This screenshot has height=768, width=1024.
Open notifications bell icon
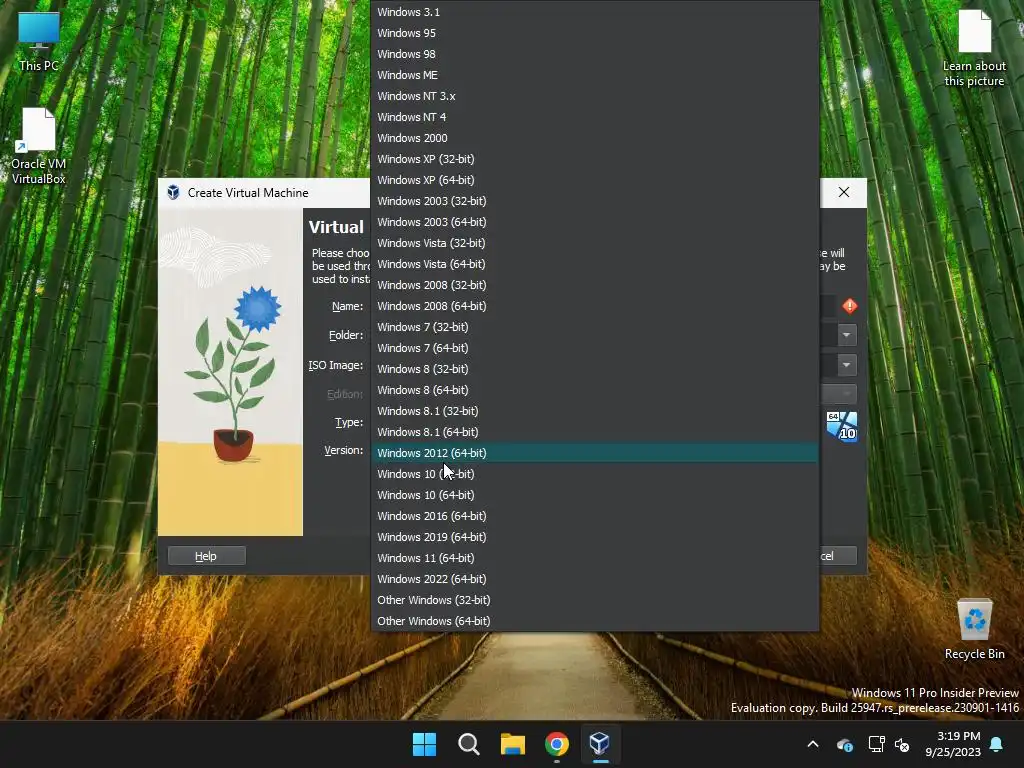tap(997, 744)
